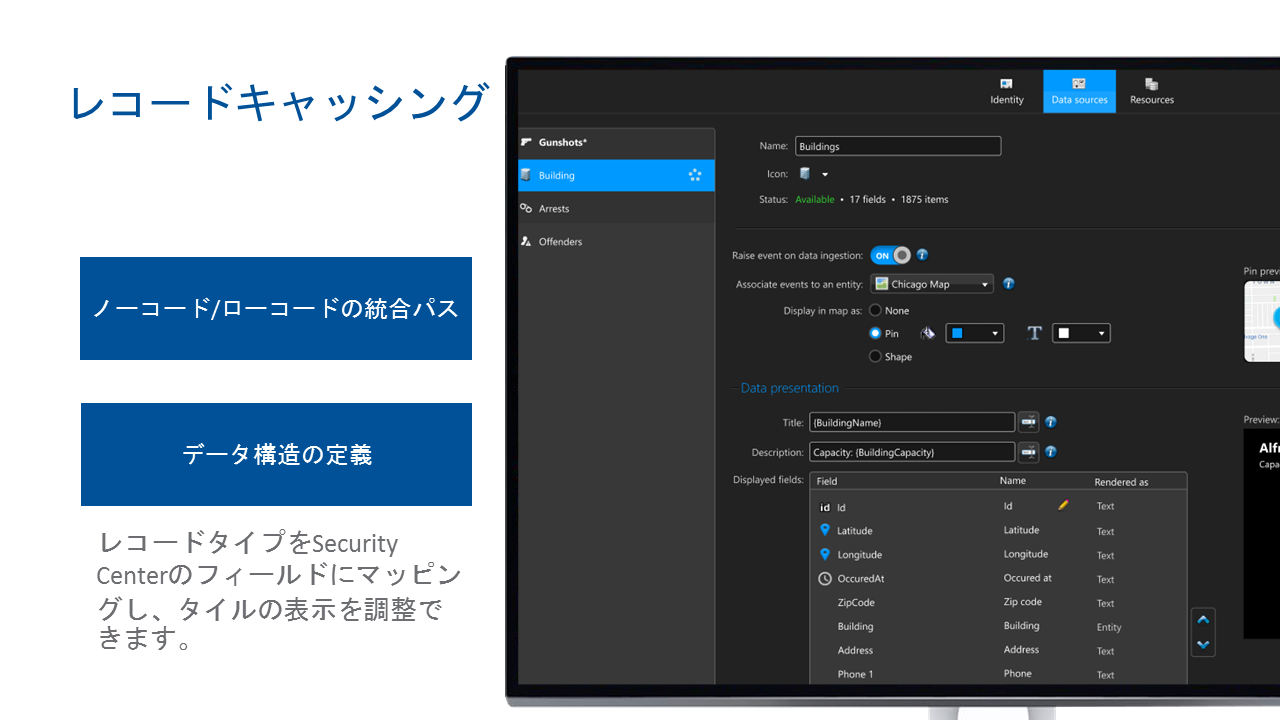Click the 'Occured at' name cell

[x=1028, y=578]
